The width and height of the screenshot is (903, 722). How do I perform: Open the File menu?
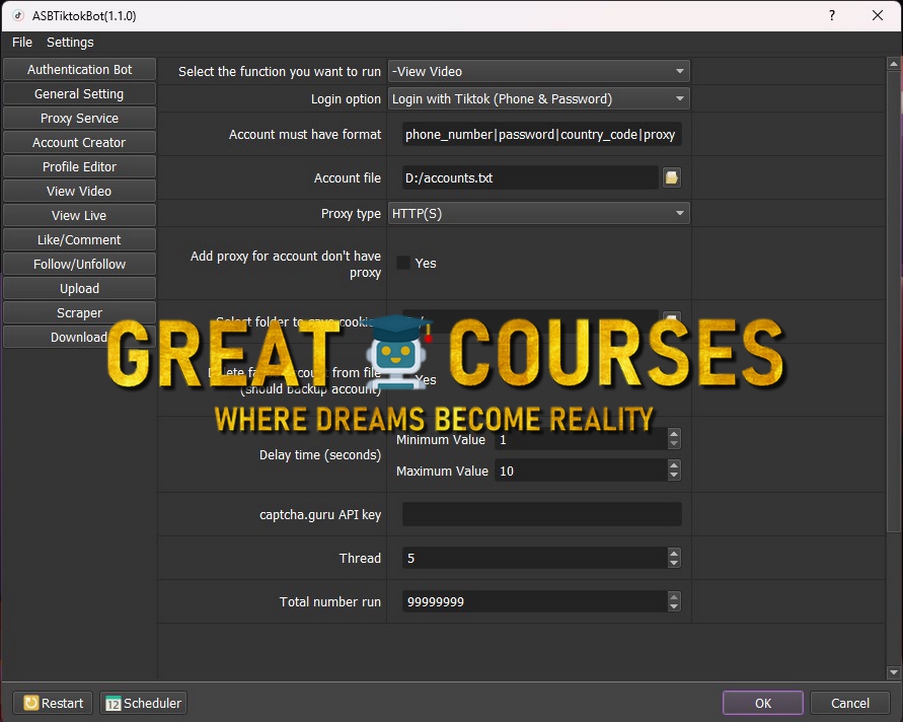[x=22, y=42]
